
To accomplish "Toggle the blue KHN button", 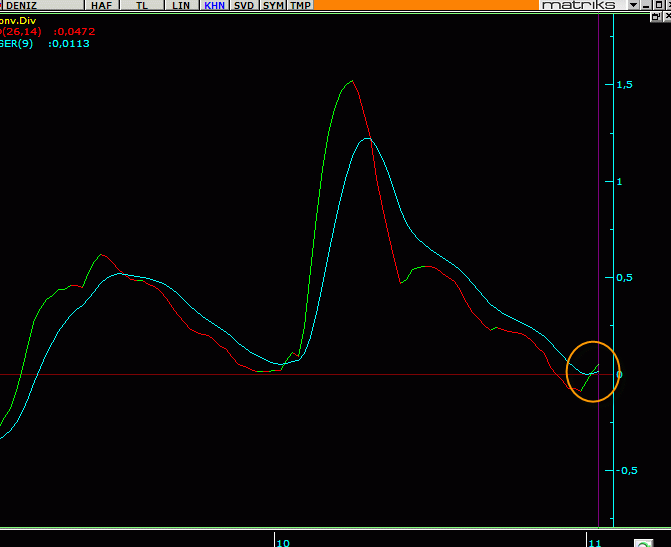I will pyautogui.click(x=215, y=5).
